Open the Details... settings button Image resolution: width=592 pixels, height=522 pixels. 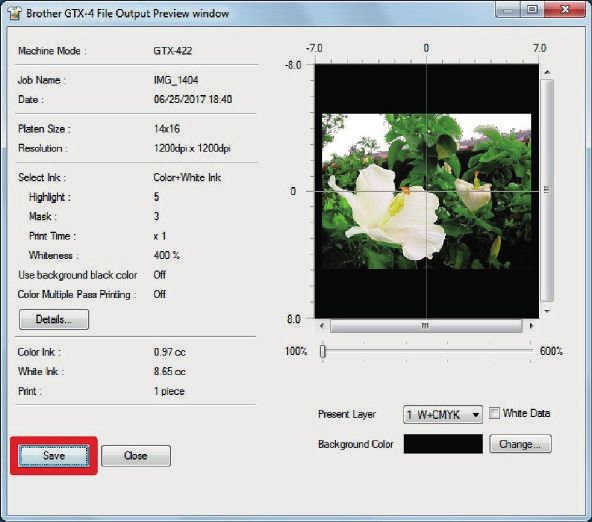54,319
